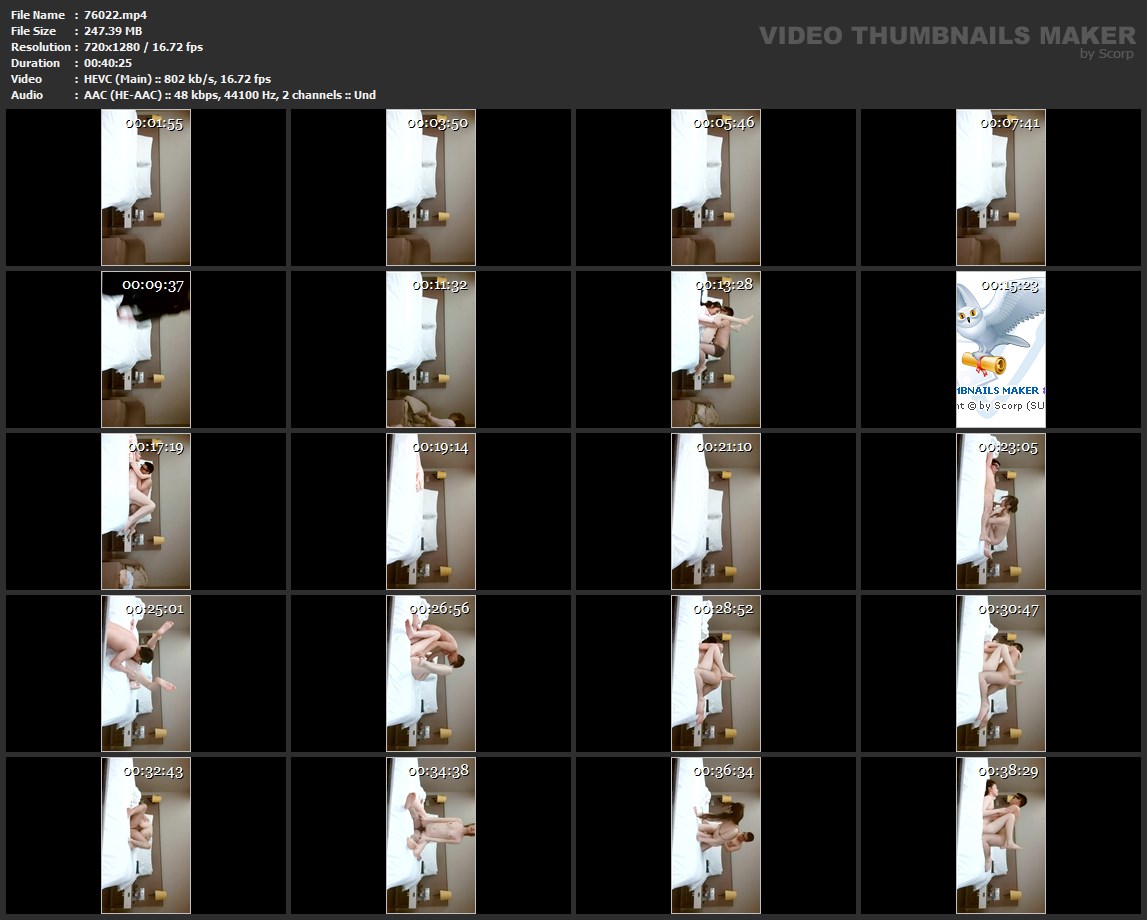Viewport: 1147px width, 920px height.
Task: Select the thumbnail at 00:19:14
Action: click(x=431, y=511)
